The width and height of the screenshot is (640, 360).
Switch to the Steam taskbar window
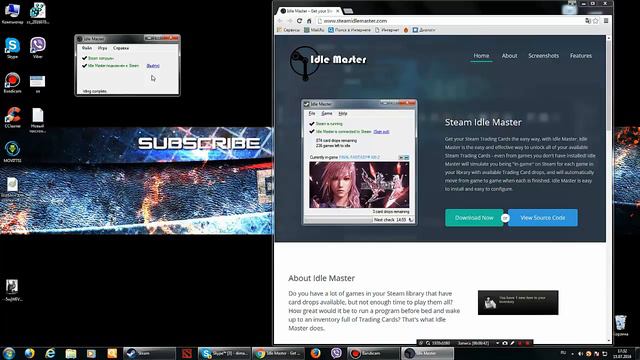[149, 353]
